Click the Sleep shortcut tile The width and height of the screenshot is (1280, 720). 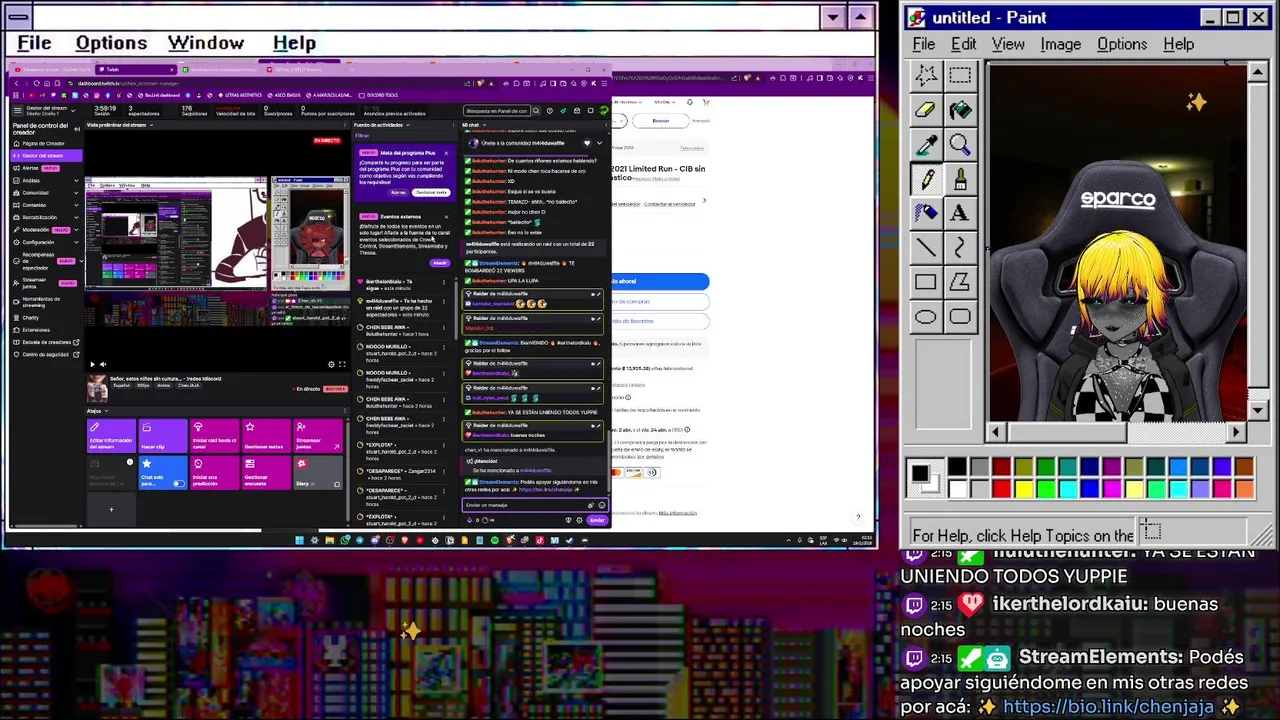pos(318,472)
